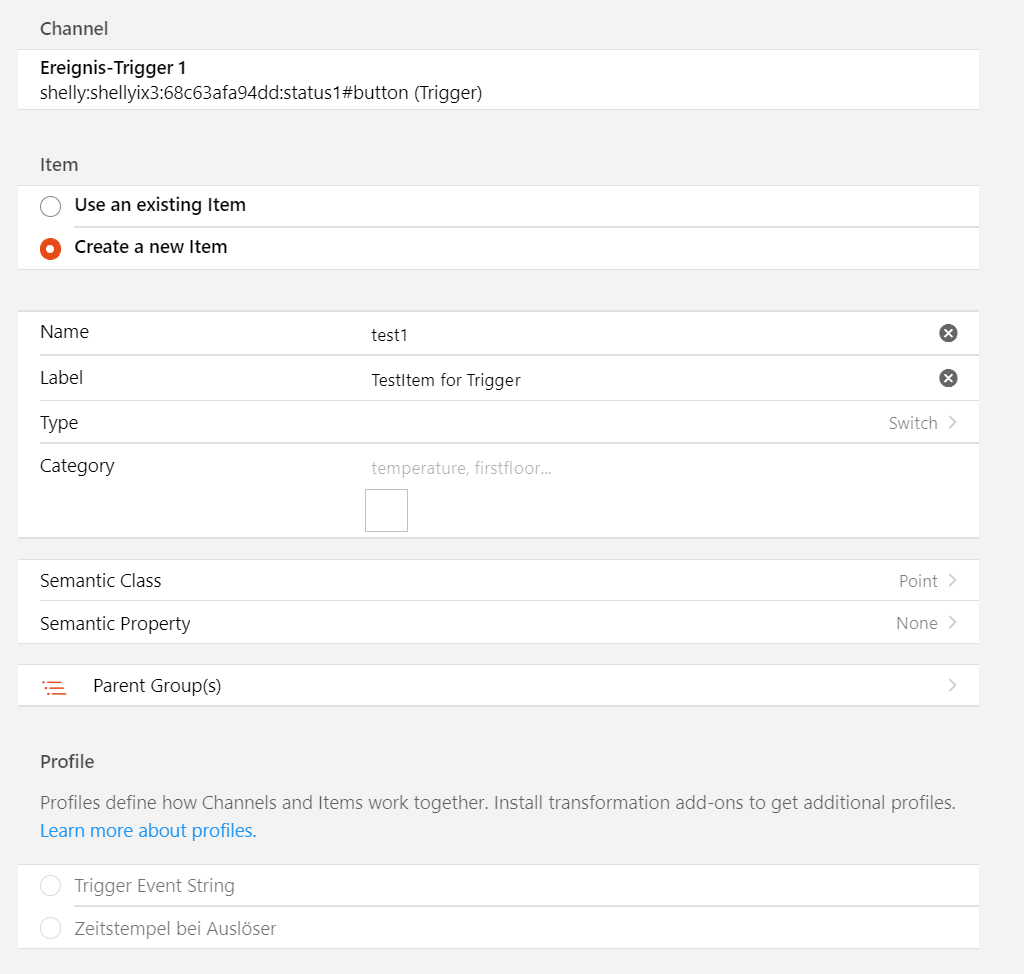Open the Type selector showing Switch
Image resolution: width=1024 pixels, height=974 pixels.
click(x=912, y=423)
